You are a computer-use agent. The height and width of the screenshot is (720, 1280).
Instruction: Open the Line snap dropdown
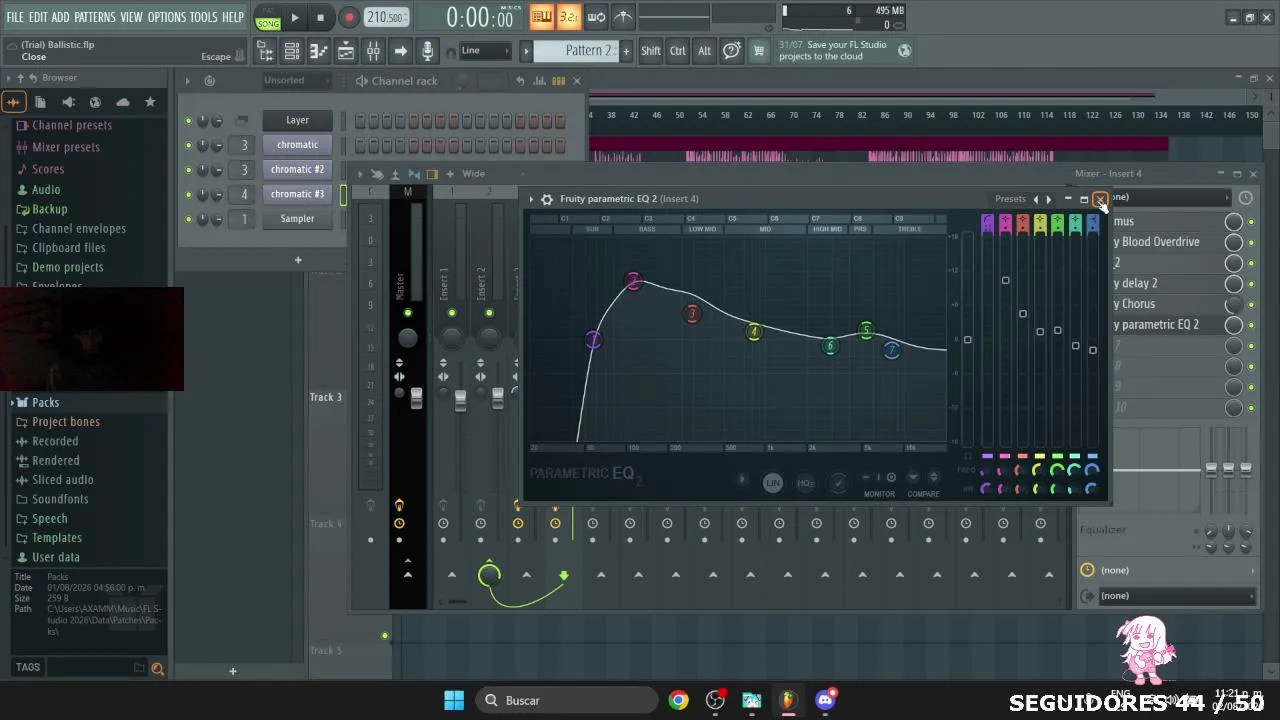click(485, 51)
